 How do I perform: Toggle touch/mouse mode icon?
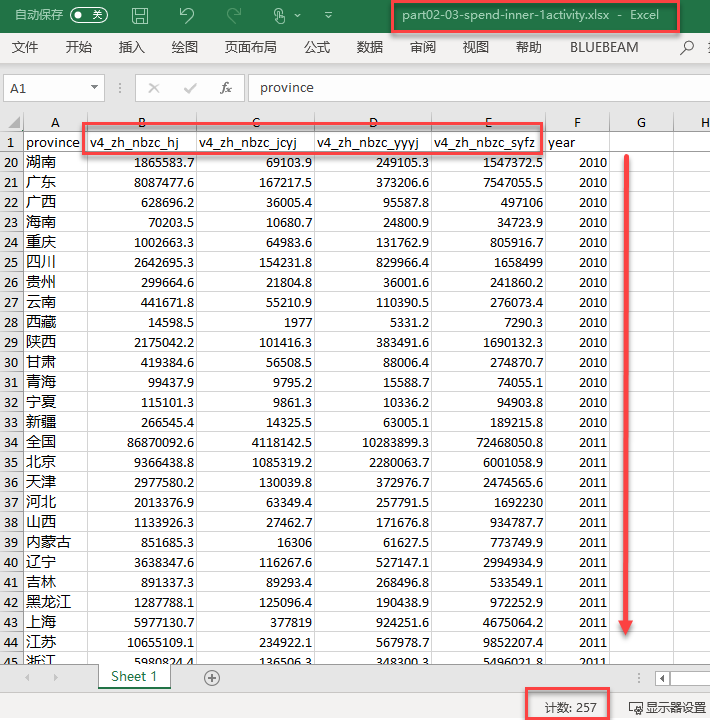pyautogui.click(x=282, y=16)
